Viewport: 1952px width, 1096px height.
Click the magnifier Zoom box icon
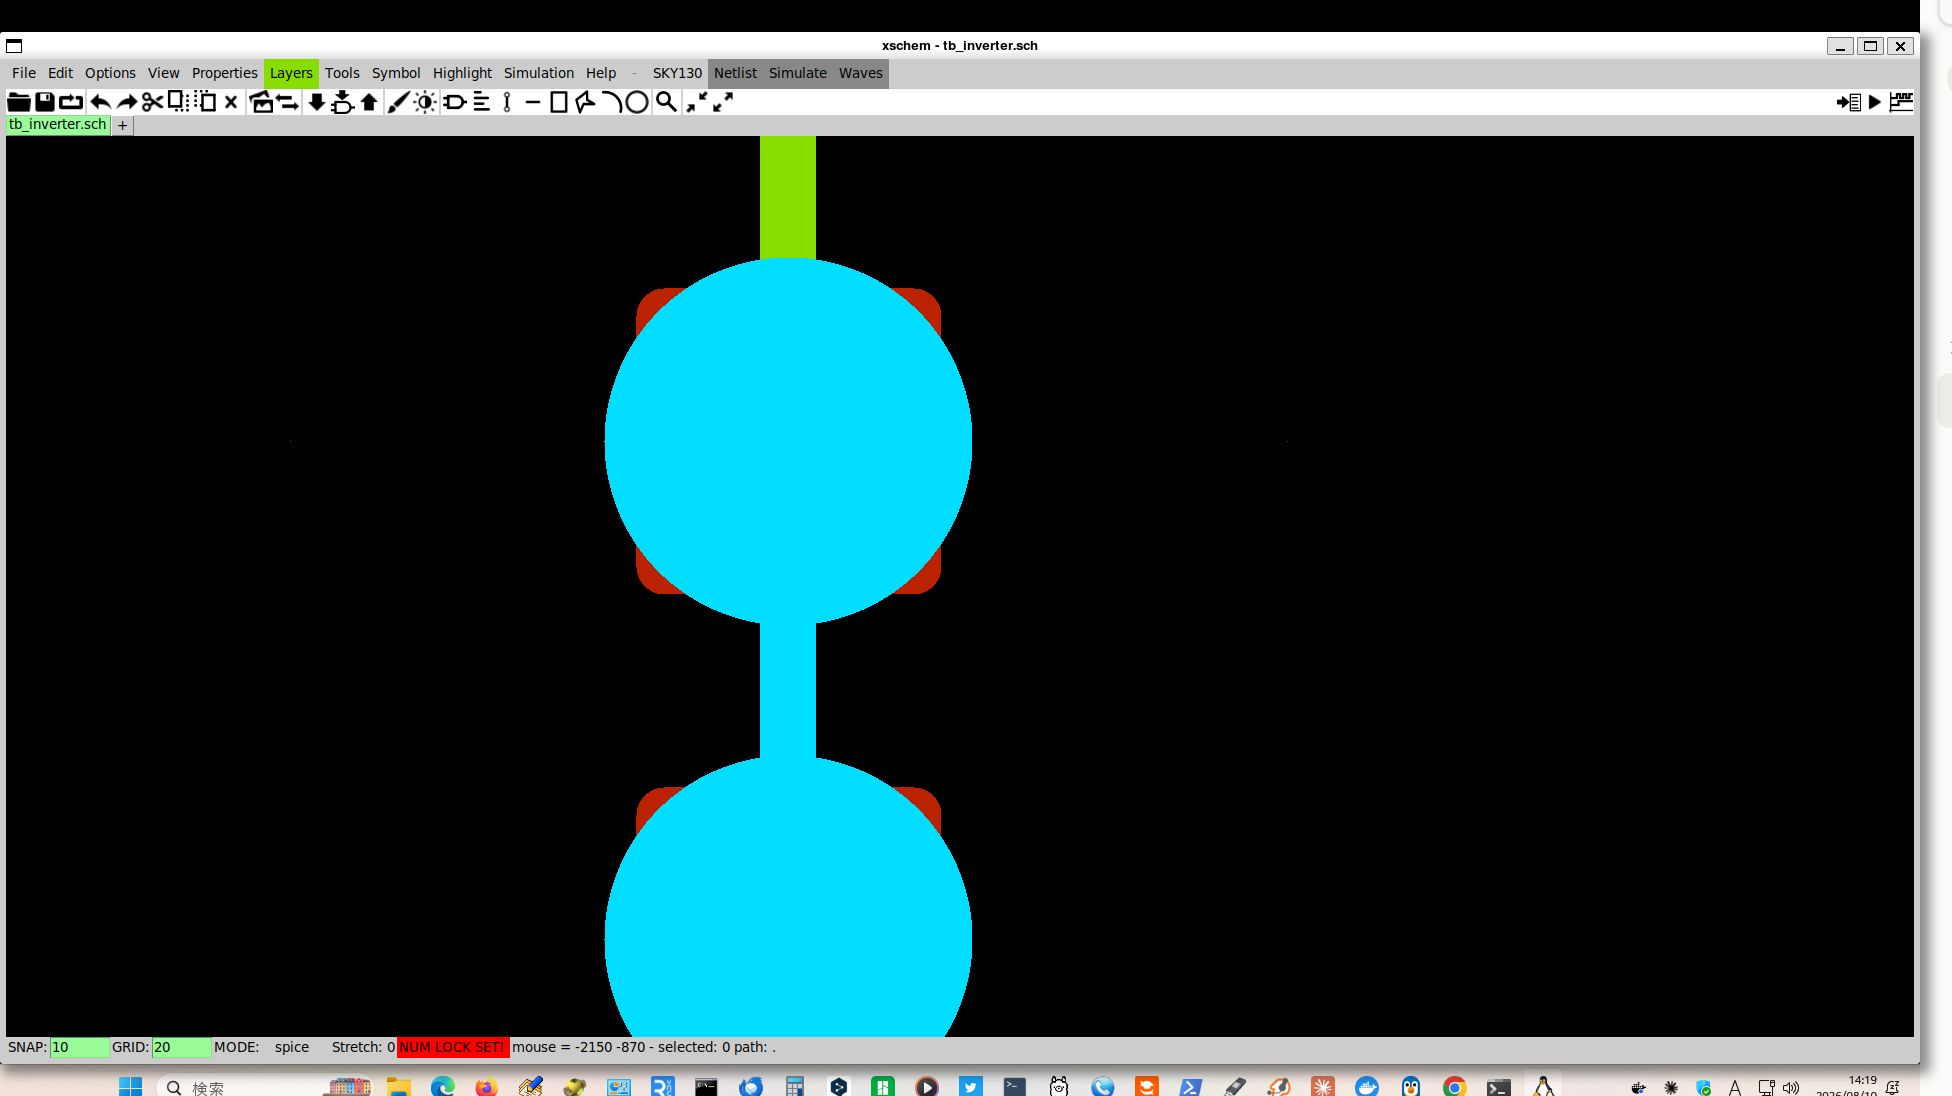[666, 102]
